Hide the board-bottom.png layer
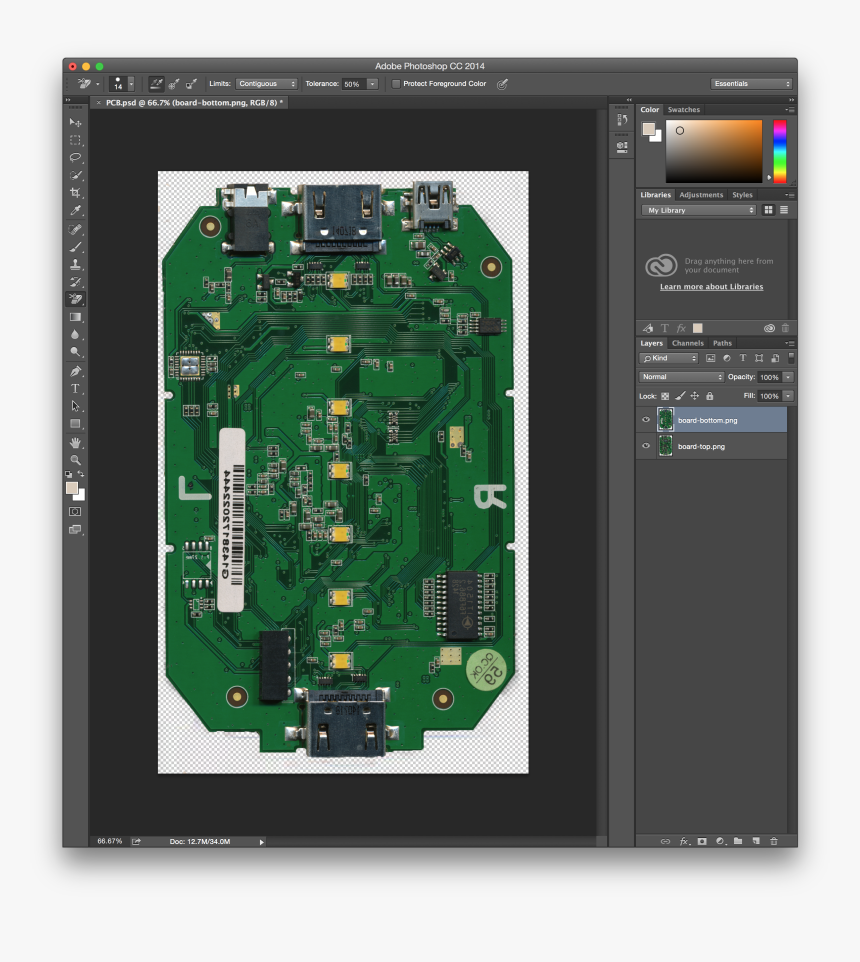This screenshot has width=860, height=962. [645, 419]
